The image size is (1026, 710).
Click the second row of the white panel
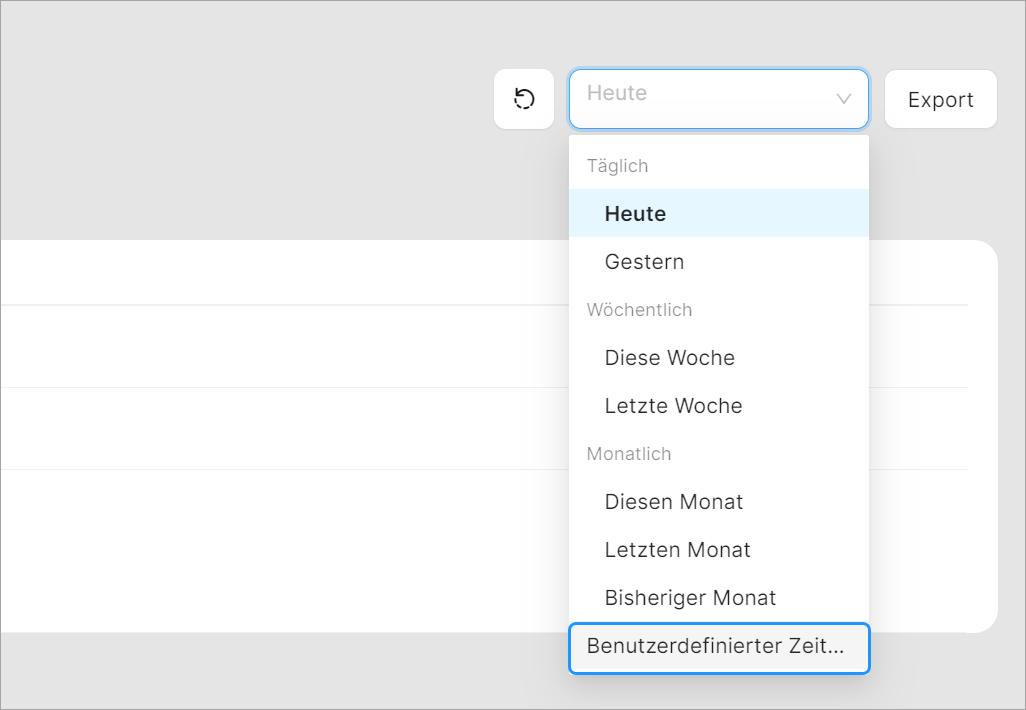point(280,346)
